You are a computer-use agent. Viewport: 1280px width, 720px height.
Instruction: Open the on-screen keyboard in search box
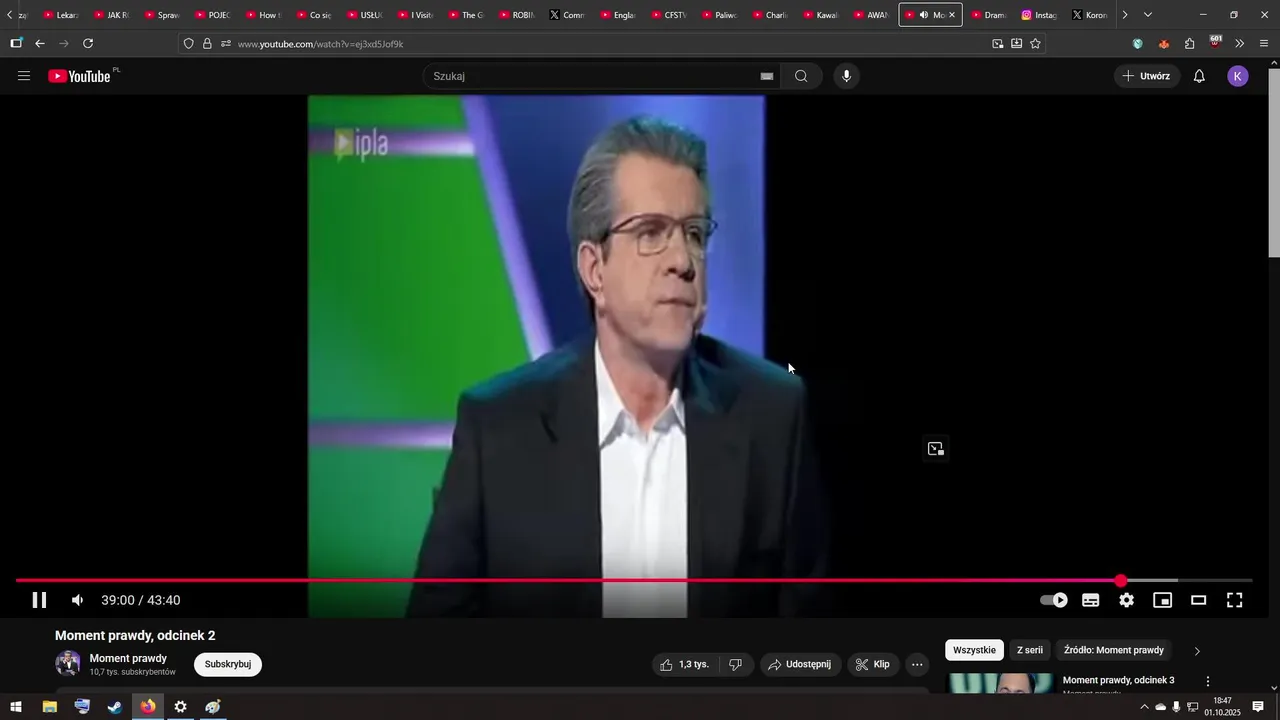767,76
